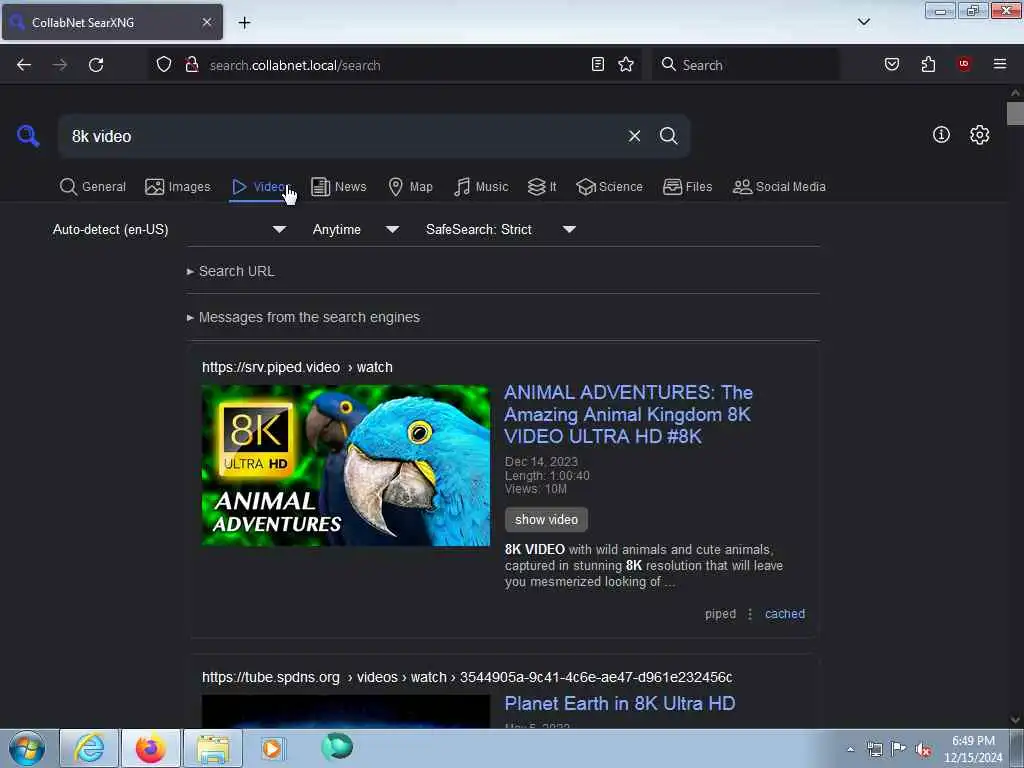Save page to Pocket
The height and width of the screenshot is (768, 1024).
(892, 64)
